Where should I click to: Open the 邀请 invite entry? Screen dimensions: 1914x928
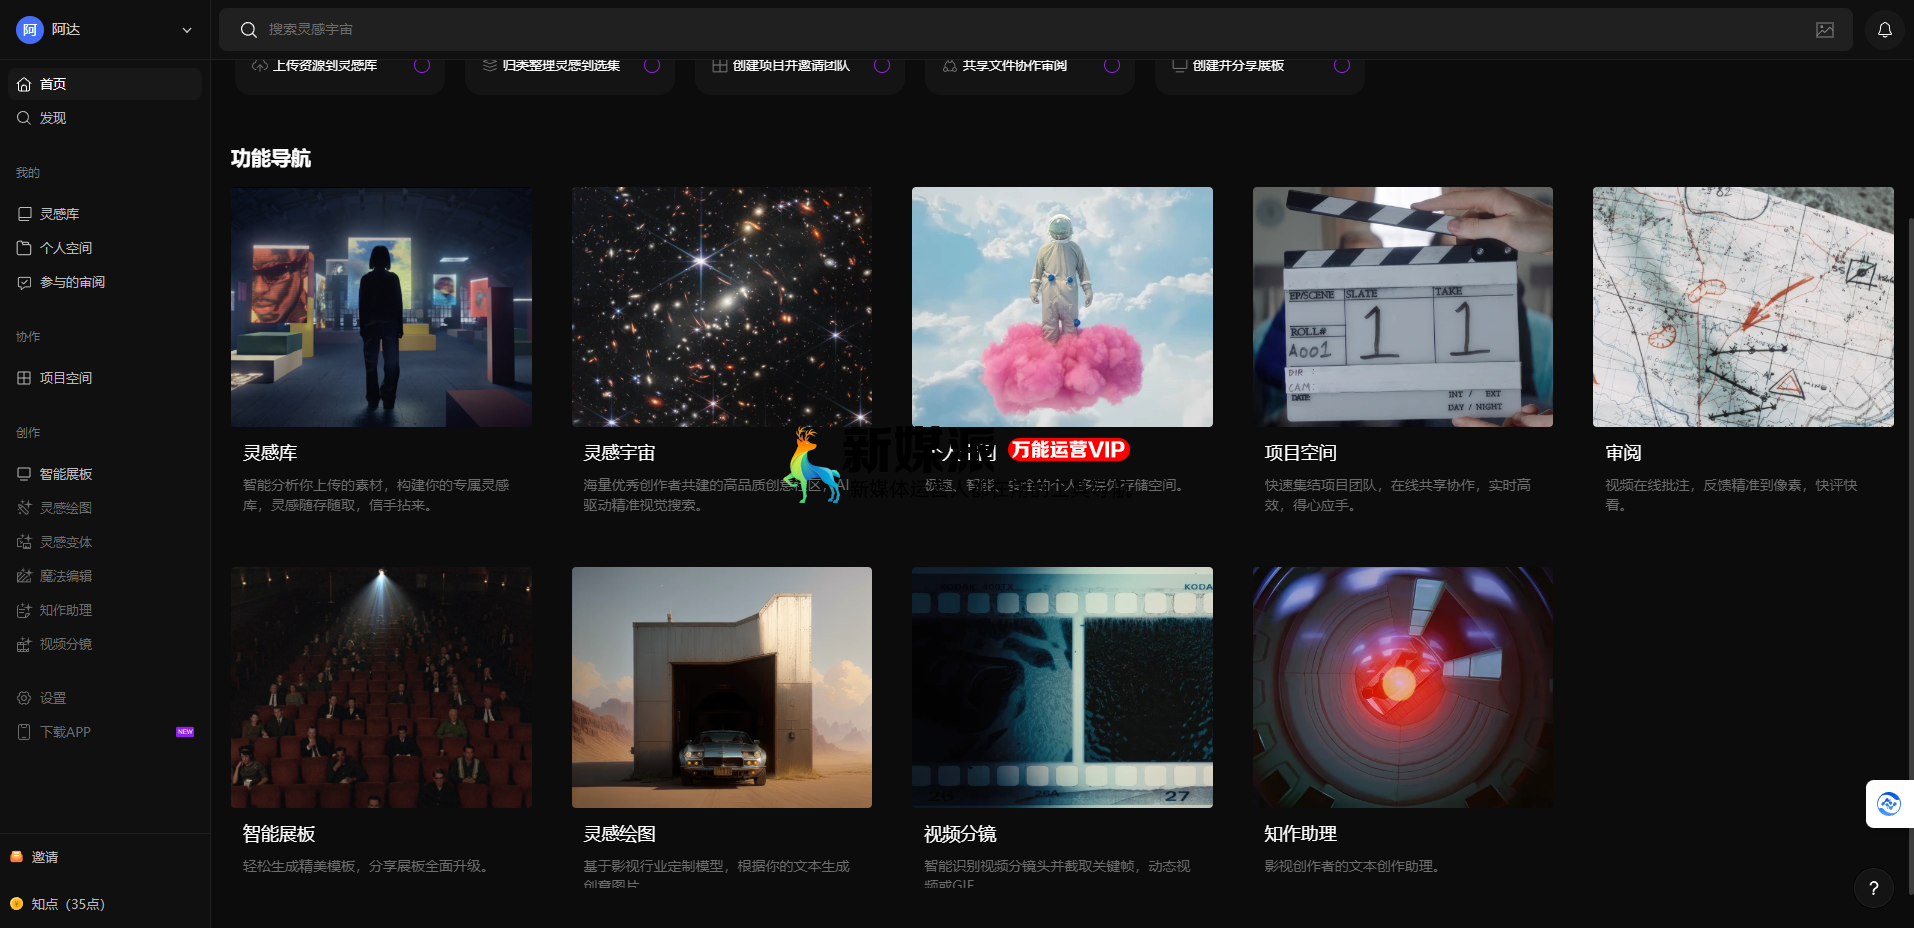pos(35,857)
